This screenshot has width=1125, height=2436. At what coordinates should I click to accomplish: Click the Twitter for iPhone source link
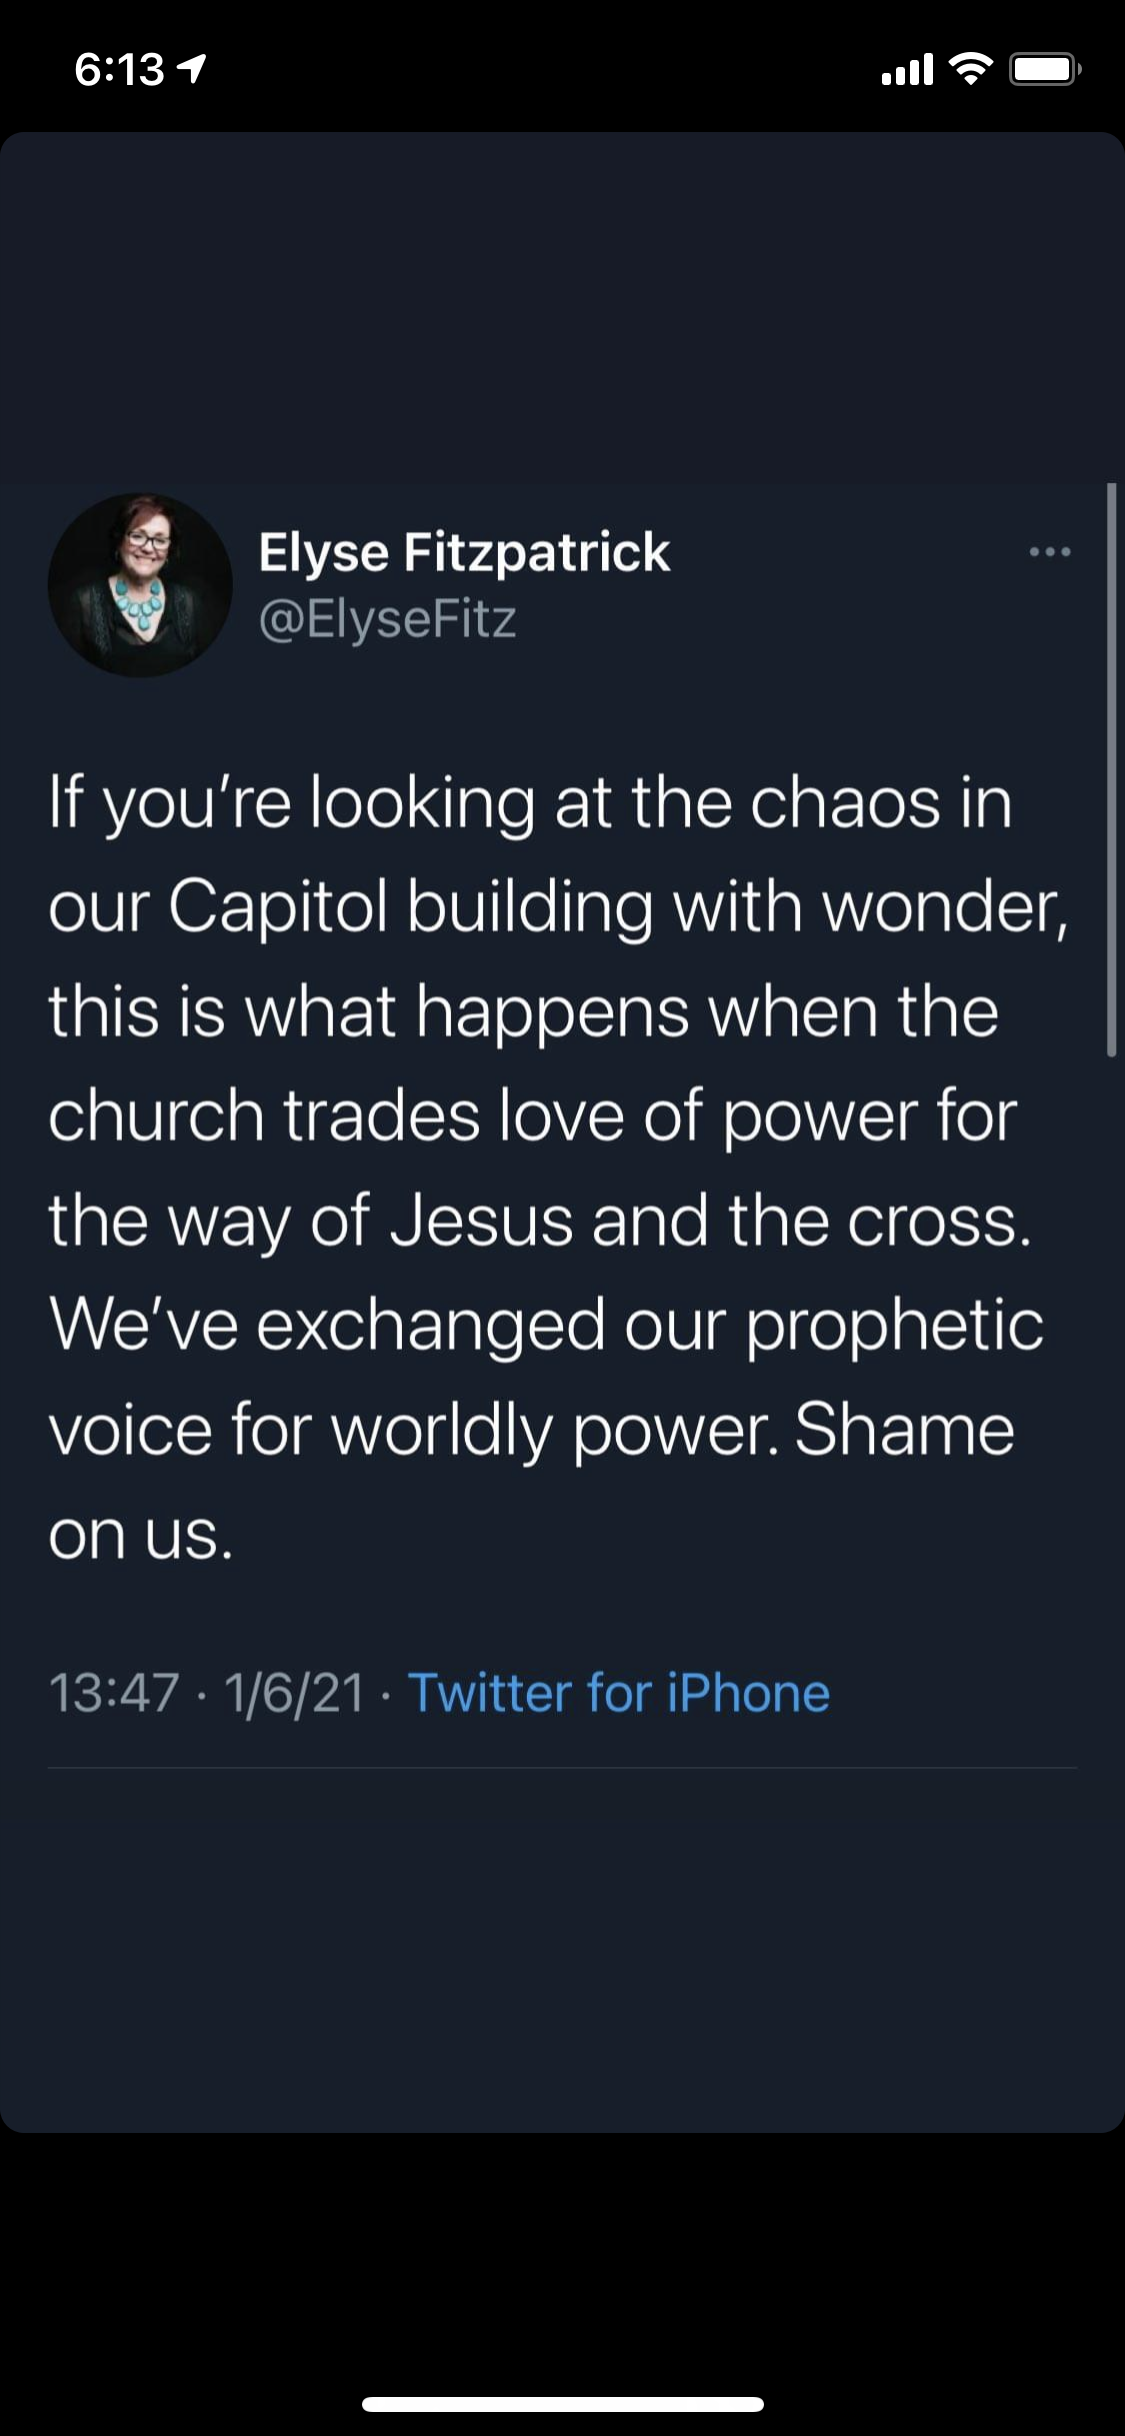point(619,1693)
